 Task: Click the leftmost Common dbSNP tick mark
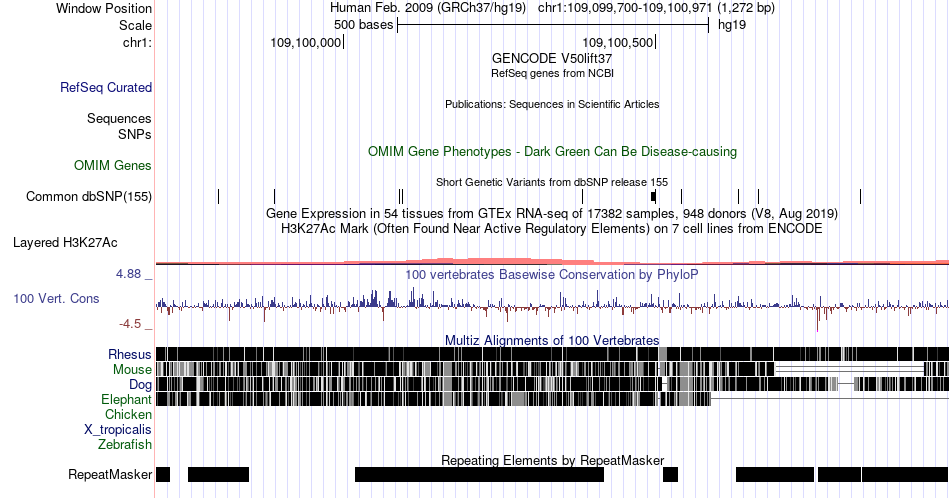[x=219, y=196]
